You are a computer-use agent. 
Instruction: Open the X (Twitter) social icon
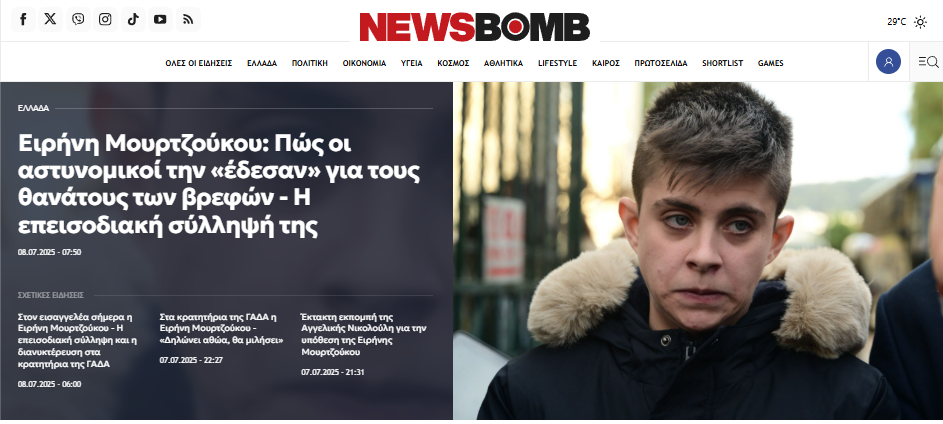pyautogui.click(x=51, y=19)
